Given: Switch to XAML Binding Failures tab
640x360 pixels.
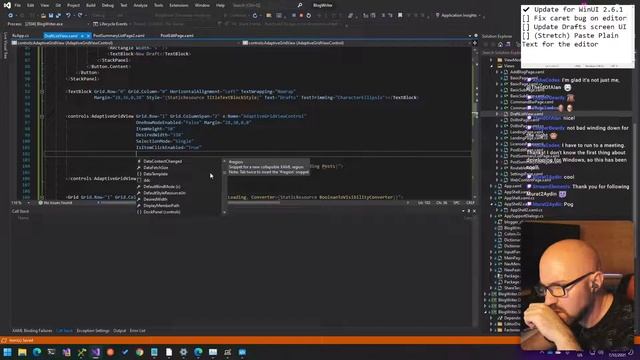Looking at the screenshot, I should (32, 331).
